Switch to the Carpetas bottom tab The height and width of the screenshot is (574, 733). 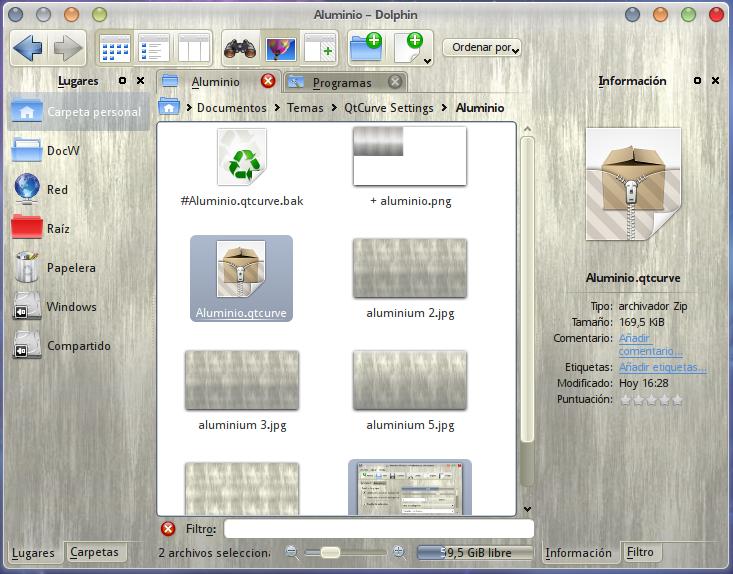pos(94,552)
